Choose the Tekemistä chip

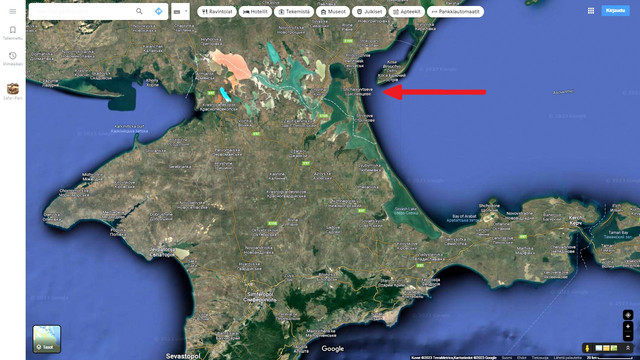294,12
